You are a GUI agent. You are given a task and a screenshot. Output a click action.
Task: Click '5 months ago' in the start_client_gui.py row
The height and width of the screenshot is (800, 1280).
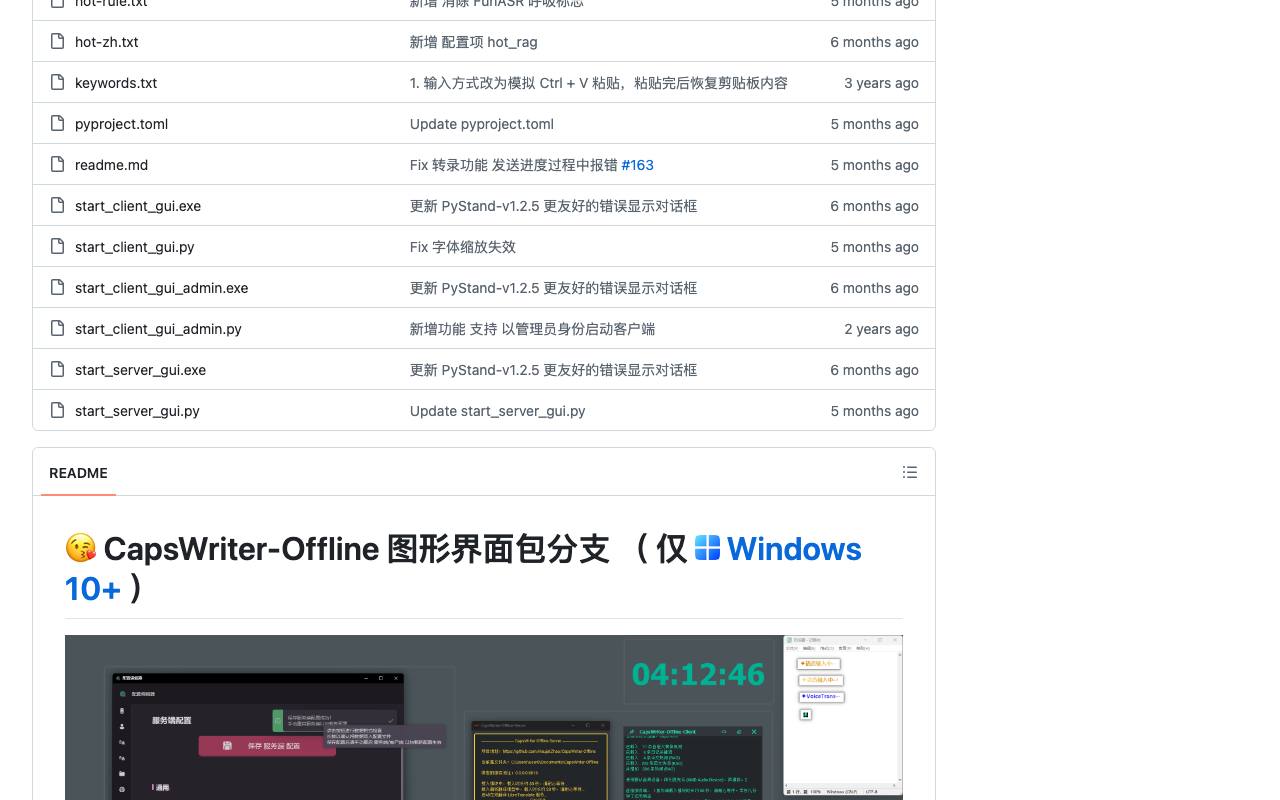pos(874,247)
